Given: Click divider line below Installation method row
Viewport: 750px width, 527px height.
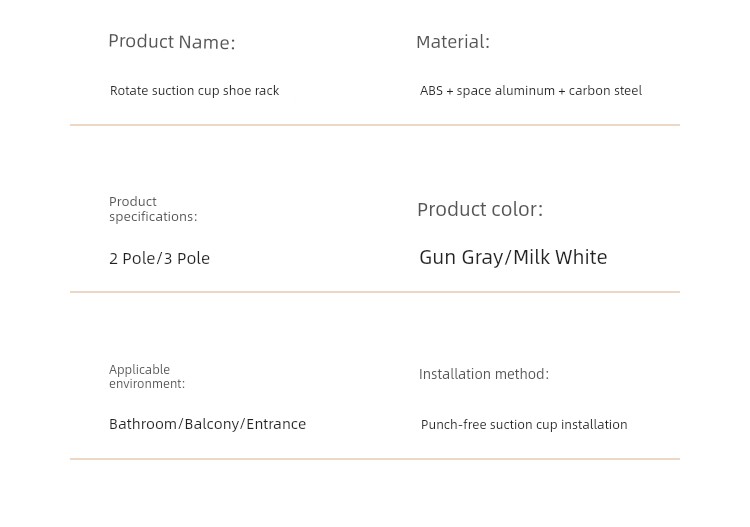Looking at the screenshot, I should pyautogui.click(x=375, y=459).
